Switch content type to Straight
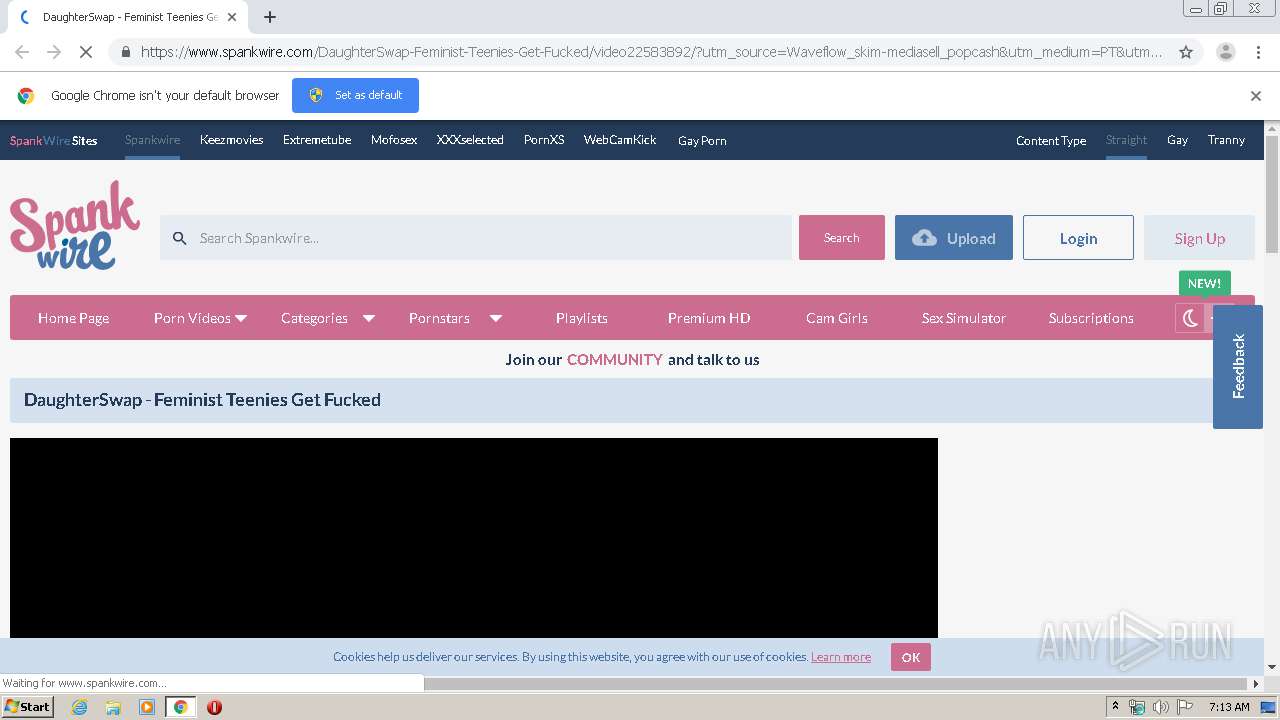The image size is (1280, 720). coord(1126,140)
